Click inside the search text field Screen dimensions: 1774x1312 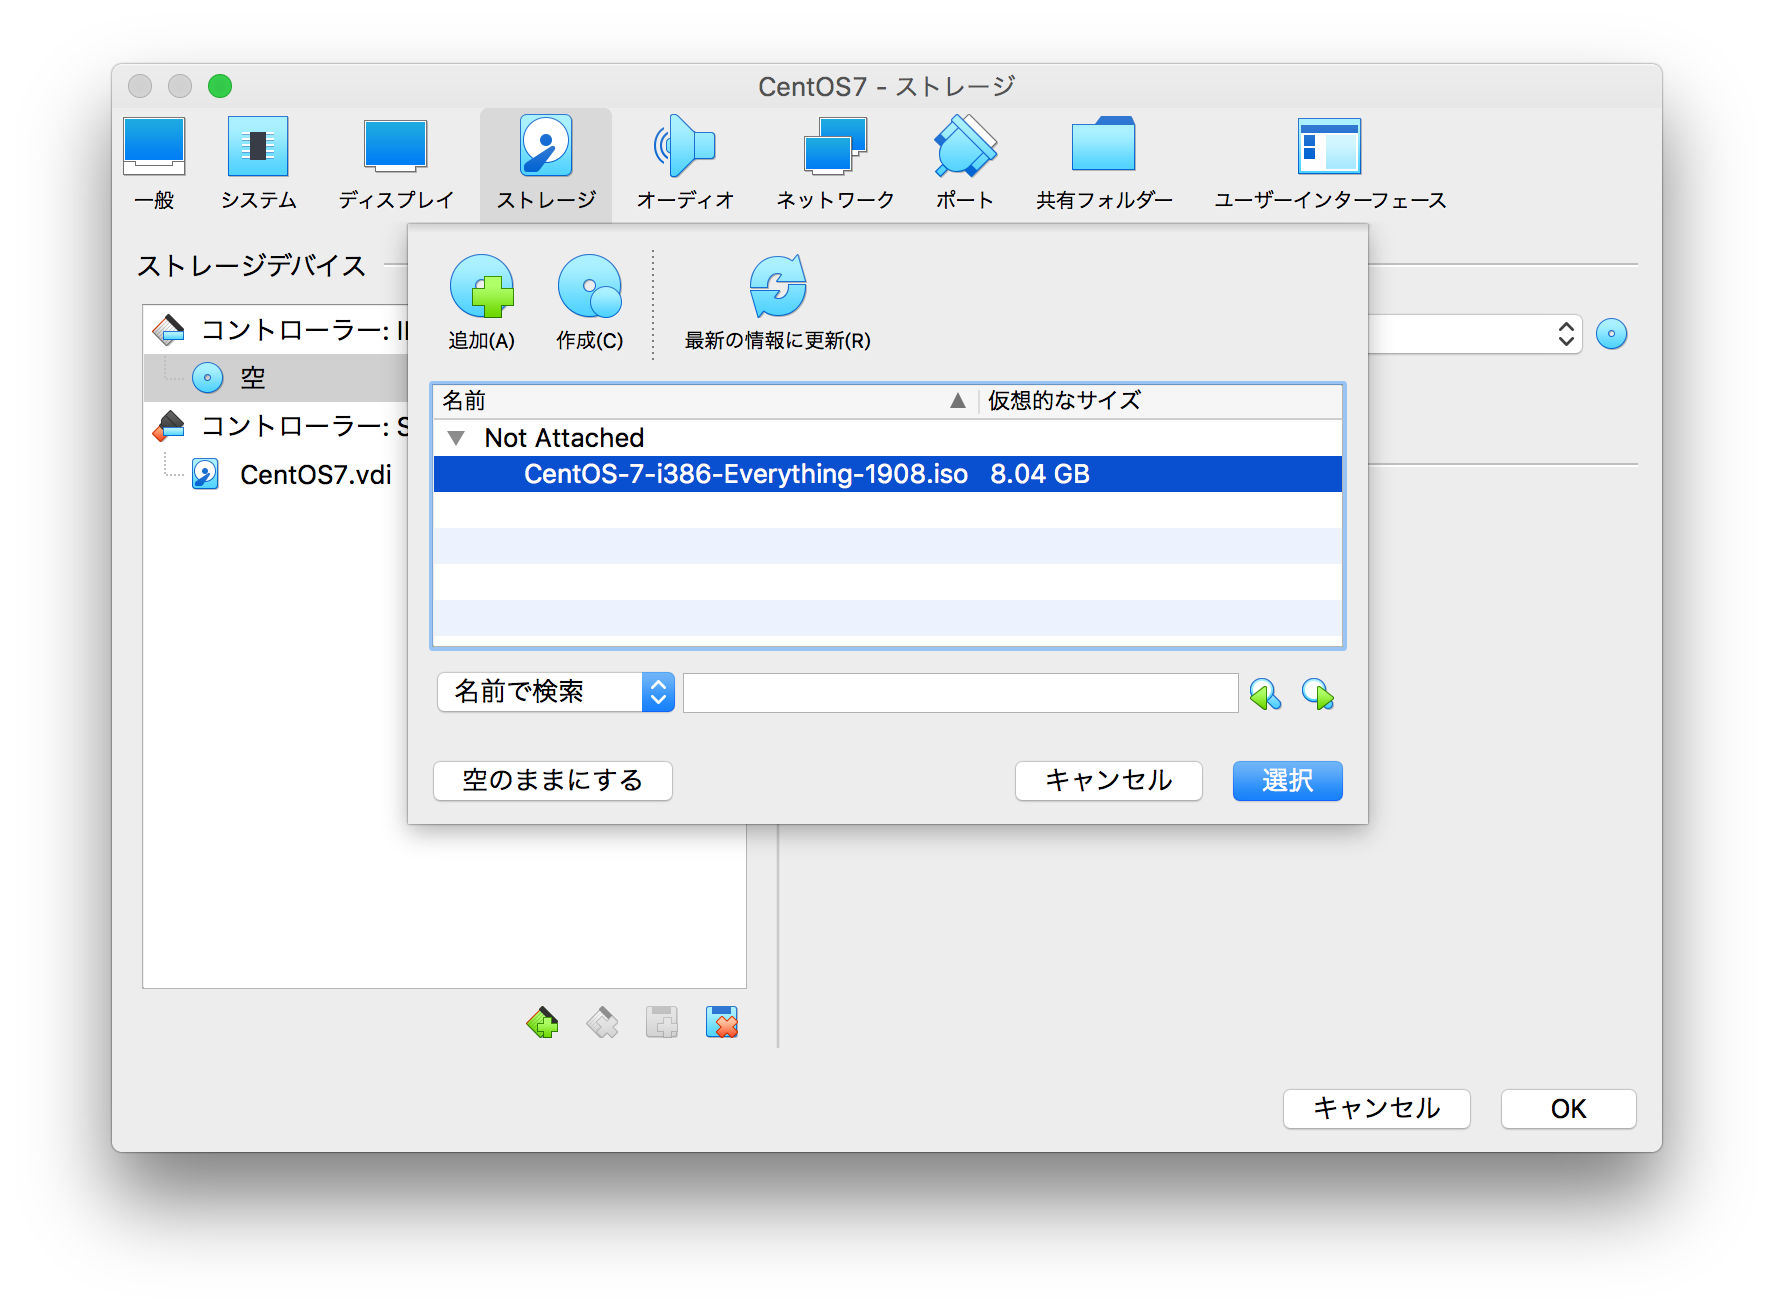click(x=960, y=692)
